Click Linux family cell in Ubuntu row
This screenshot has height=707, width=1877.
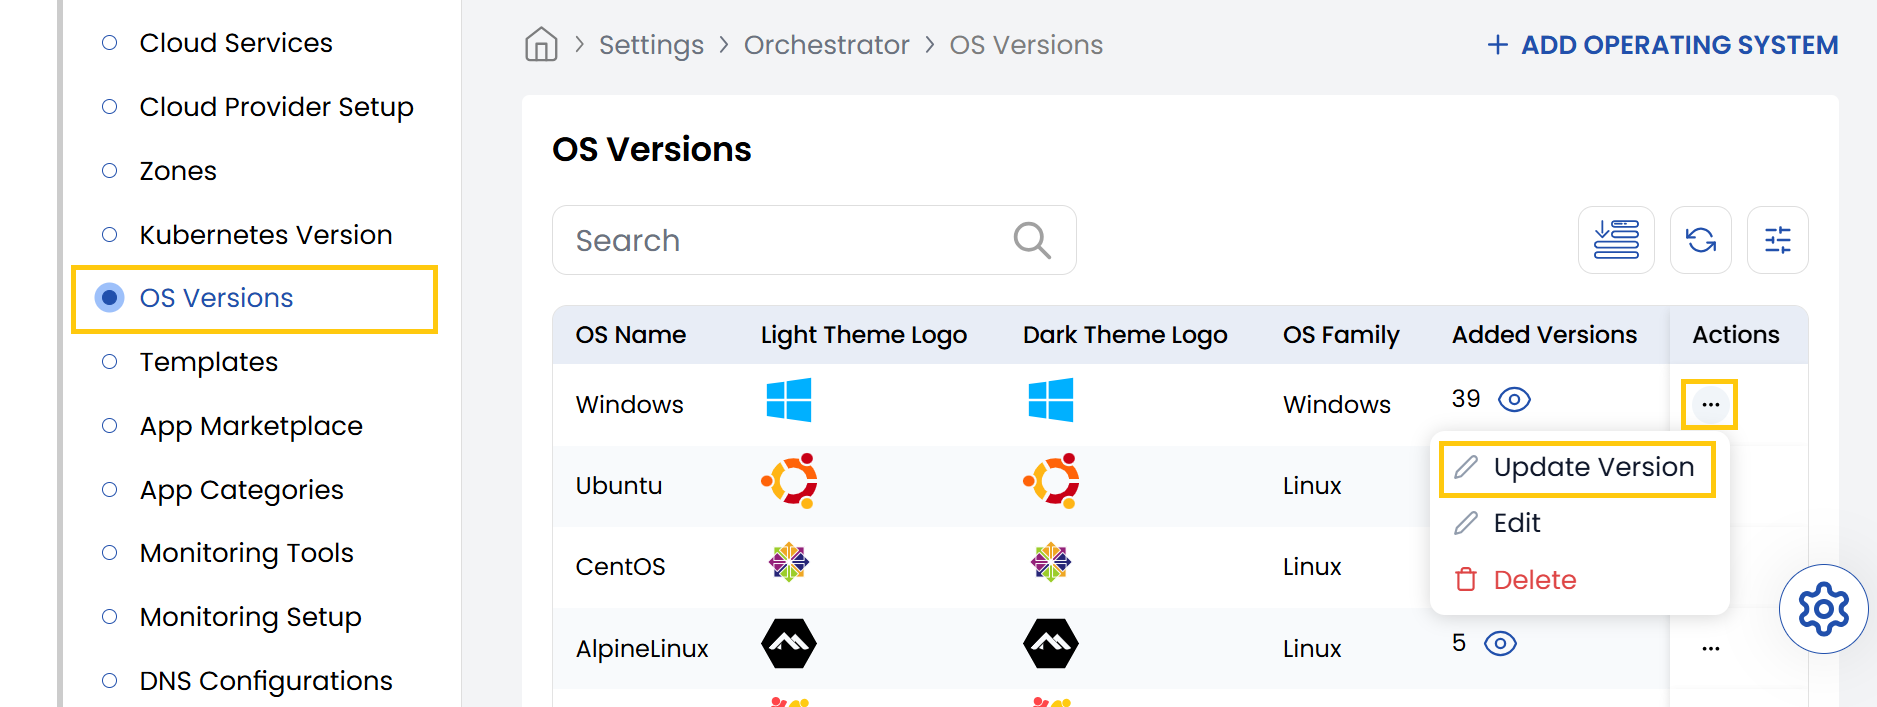(1312, 486)
